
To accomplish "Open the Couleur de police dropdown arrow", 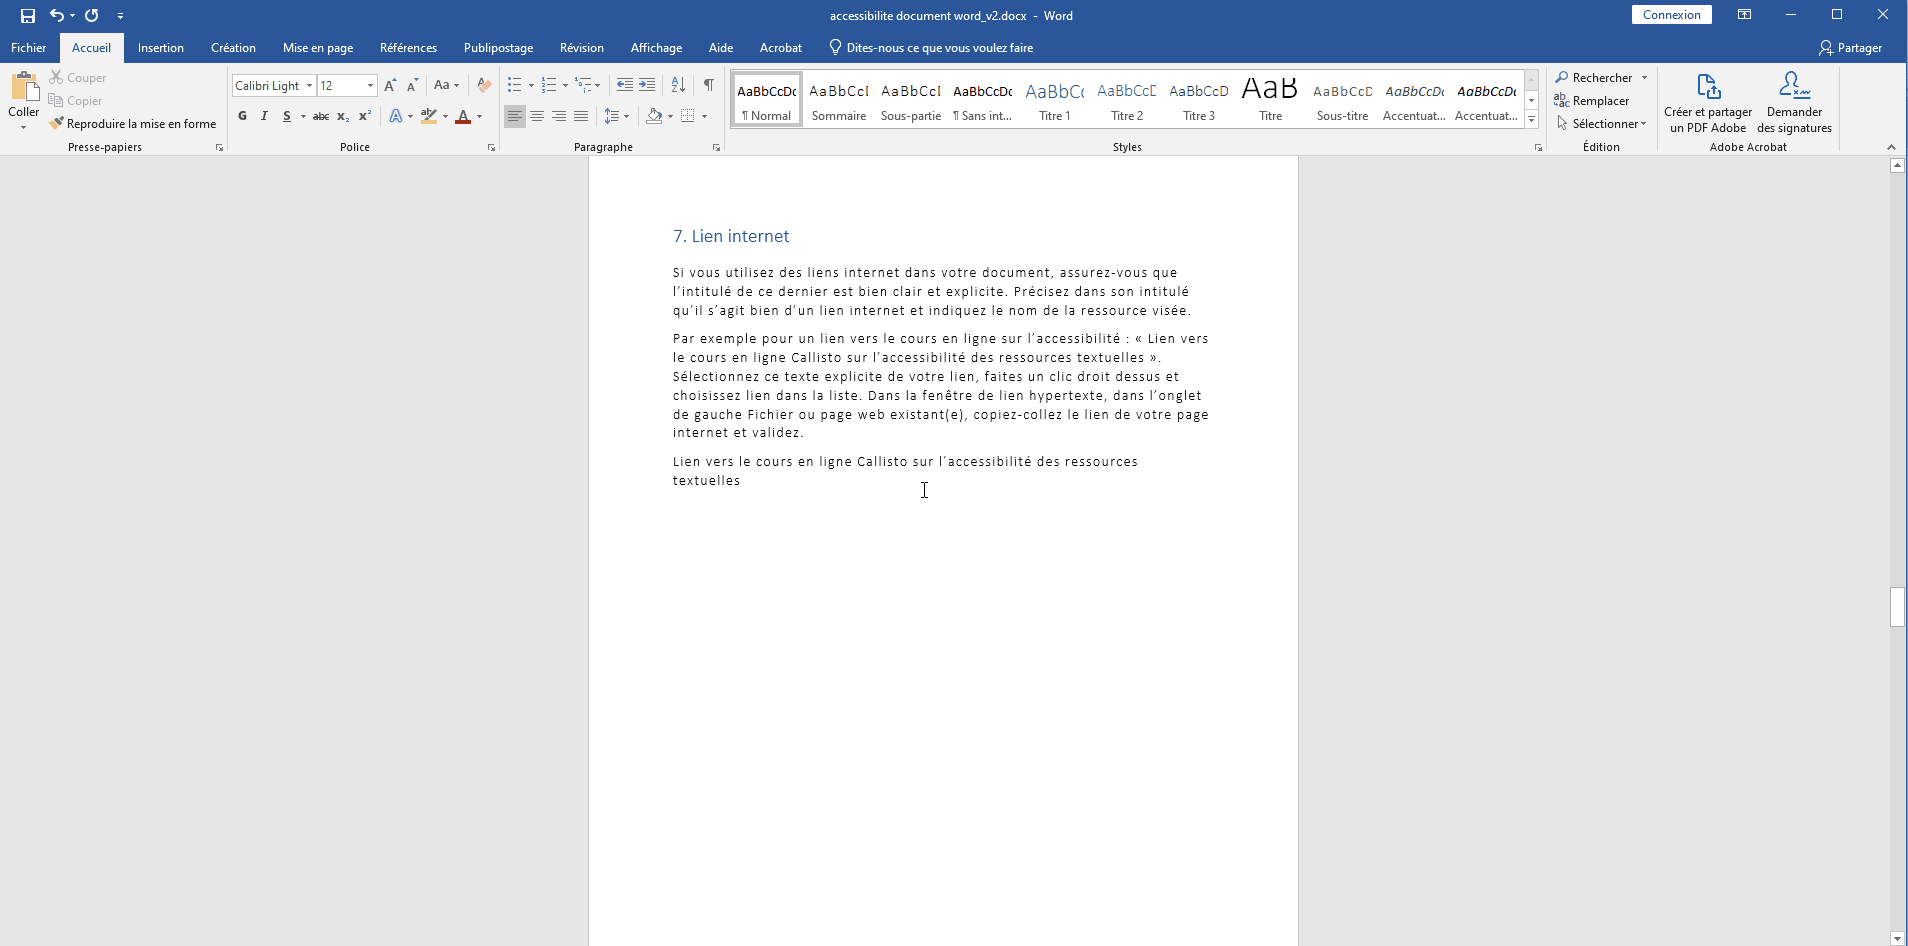I will coord(478,117).
